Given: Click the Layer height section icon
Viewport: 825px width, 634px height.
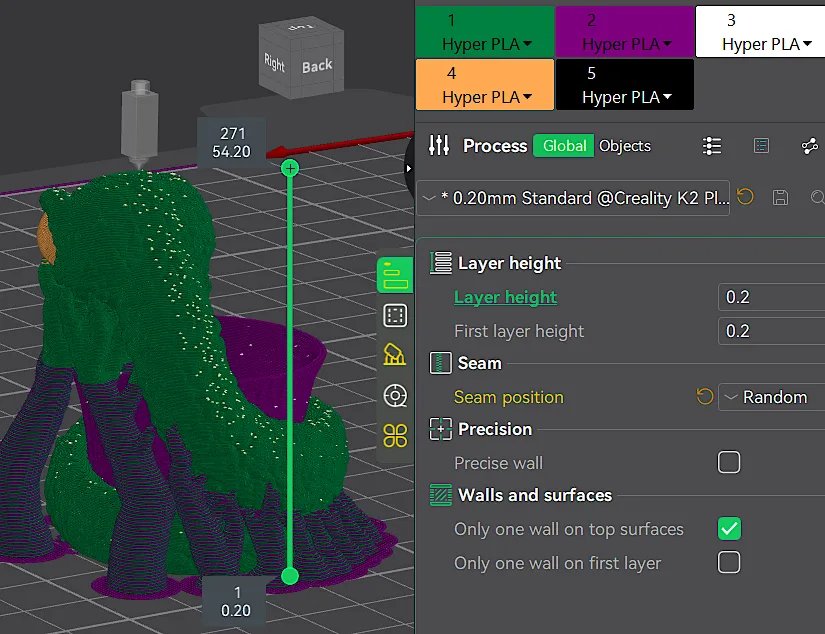Looking at the screenshot, I should click(x=441, y=263).
